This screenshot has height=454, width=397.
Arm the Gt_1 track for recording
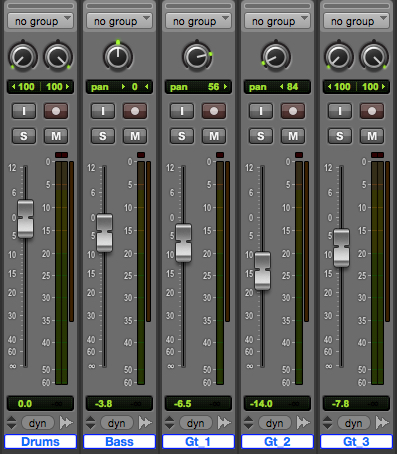[x=214, y=111]
